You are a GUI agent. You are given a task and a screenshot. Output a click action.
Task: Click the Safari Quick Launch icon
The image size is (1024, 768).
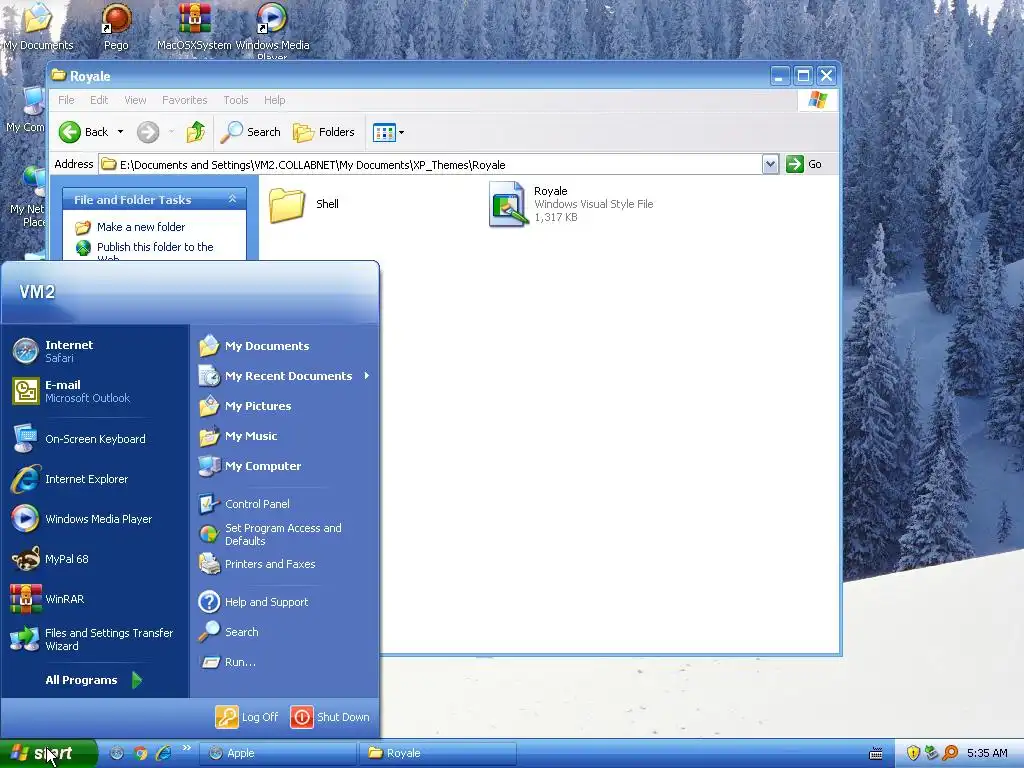click(117, 753)
